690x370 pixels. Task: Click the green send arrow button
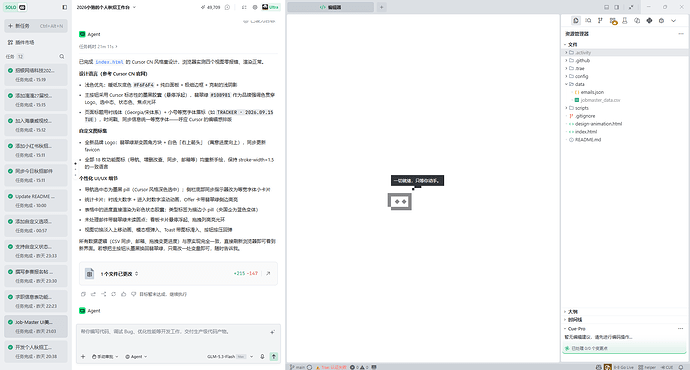tap(274, 356)
